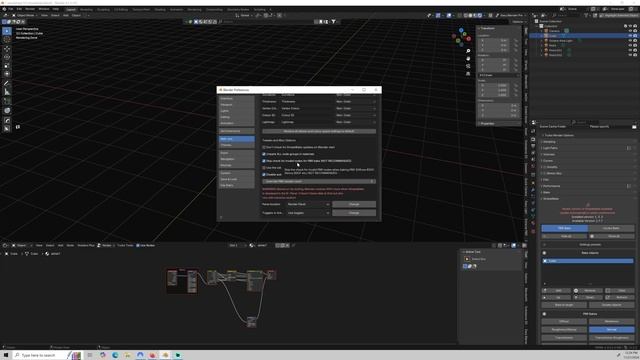Select the Add Cube tool

tap(7, 101)
